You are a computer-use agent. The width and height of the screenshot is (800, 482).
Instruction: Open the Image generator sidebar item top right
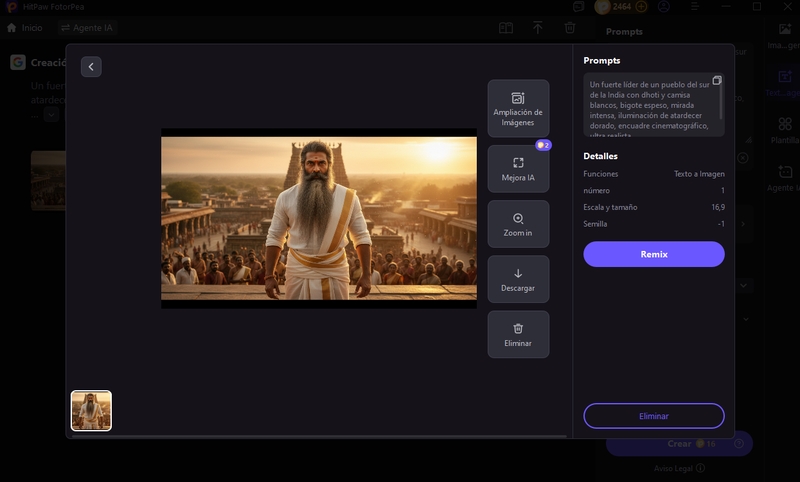pyautogui.click(x=785, y=36)
